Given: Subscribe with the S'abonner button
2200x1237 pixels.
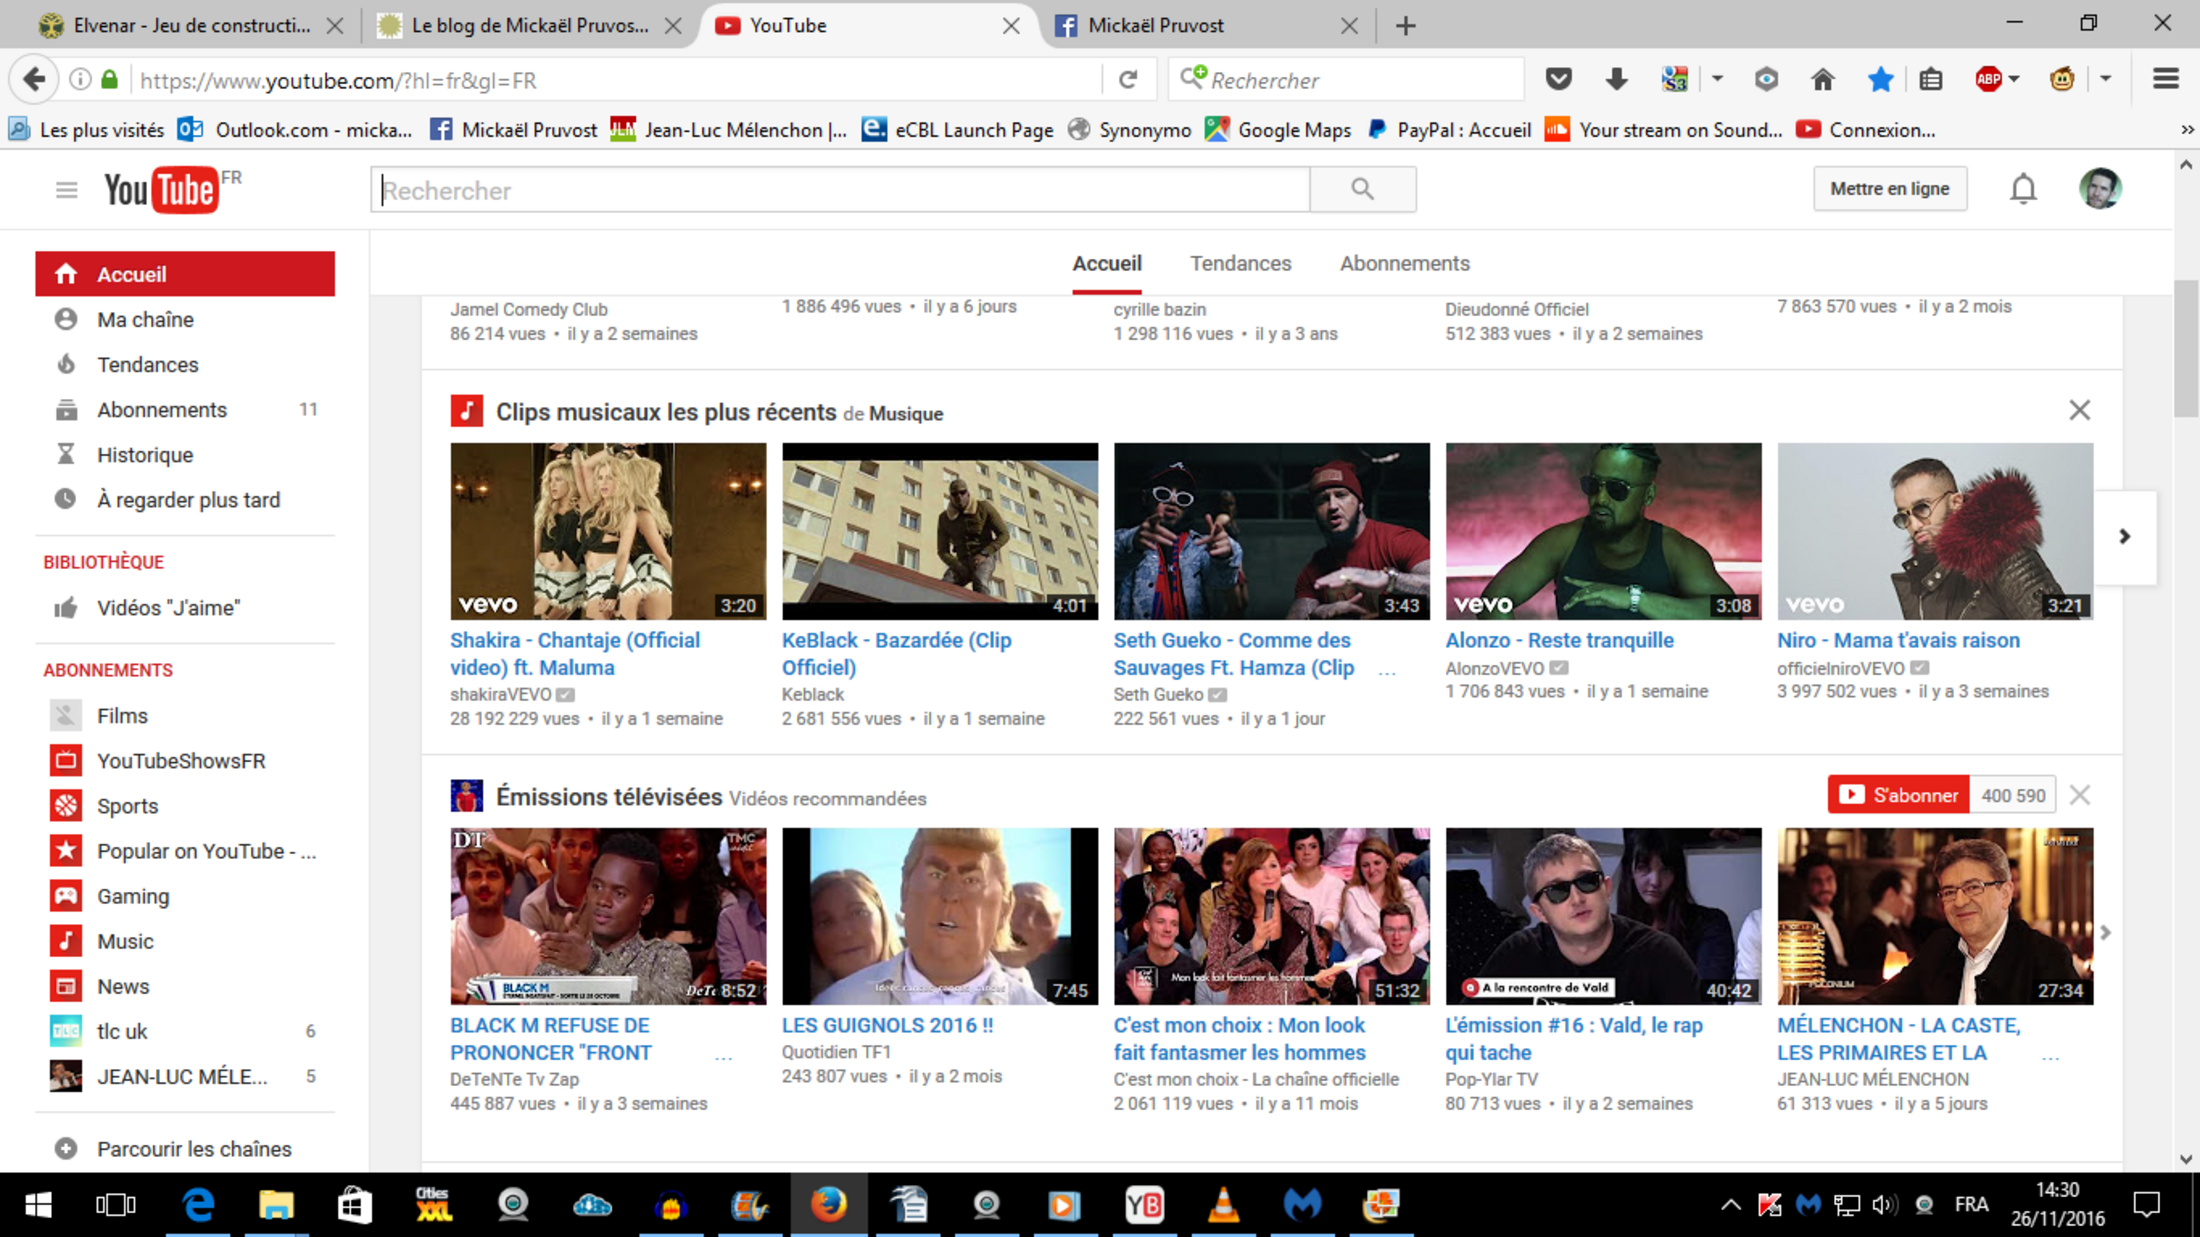Looking at the screenshot, I should tap(1898, 795).
